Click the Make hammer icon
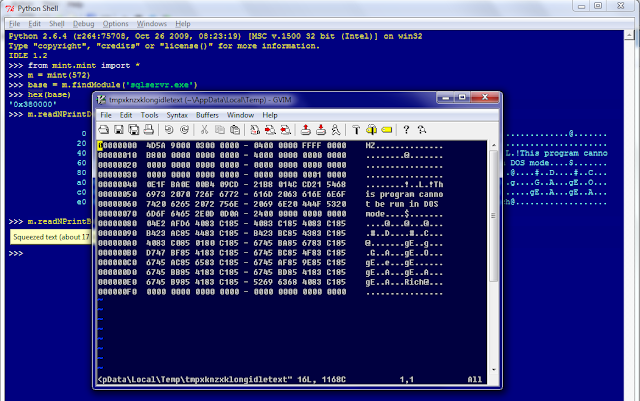 click(356, 130)
